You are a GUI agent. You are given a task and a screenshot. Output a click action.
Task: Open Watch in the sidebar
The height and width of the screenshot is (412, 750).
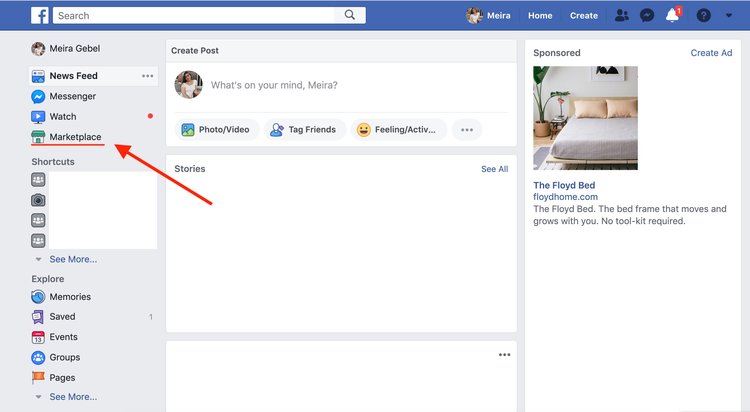[x=63, y=116]
